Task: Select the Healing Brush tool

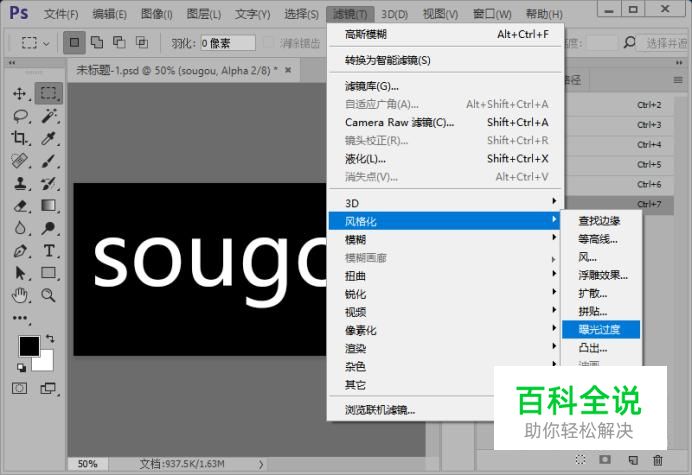Action: pos(19,161)
